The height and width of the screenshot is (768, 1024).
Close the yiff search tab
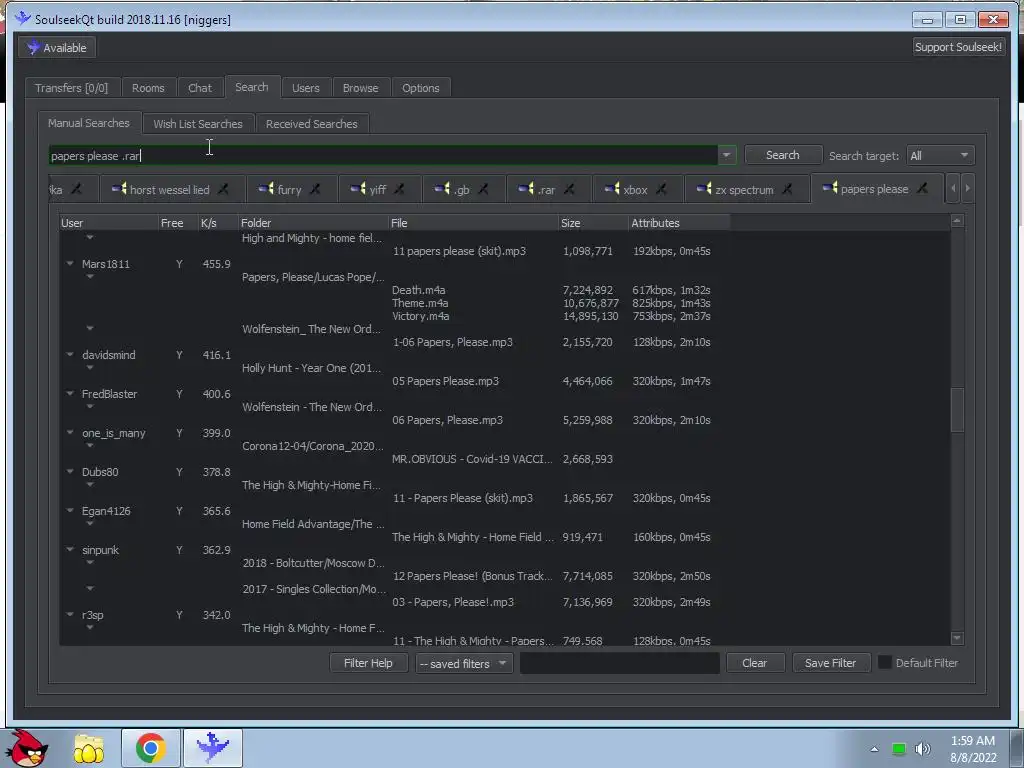400,189
